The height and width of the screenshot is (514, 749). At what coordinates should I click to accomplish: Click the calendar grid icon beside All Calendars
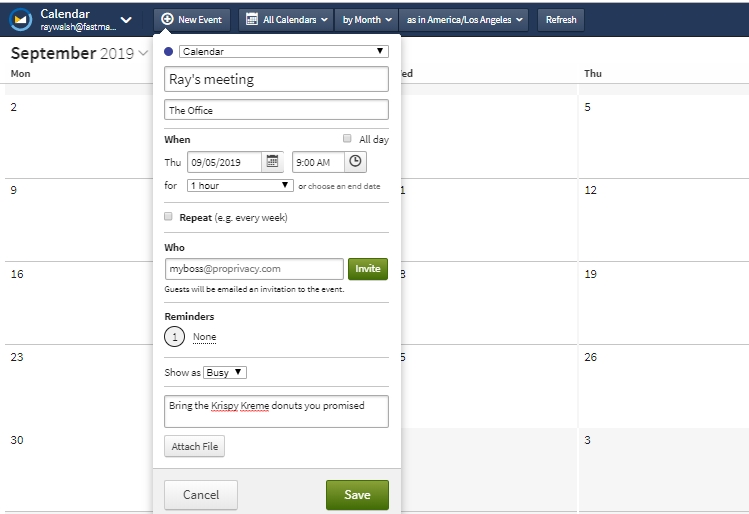pos(251,19)
